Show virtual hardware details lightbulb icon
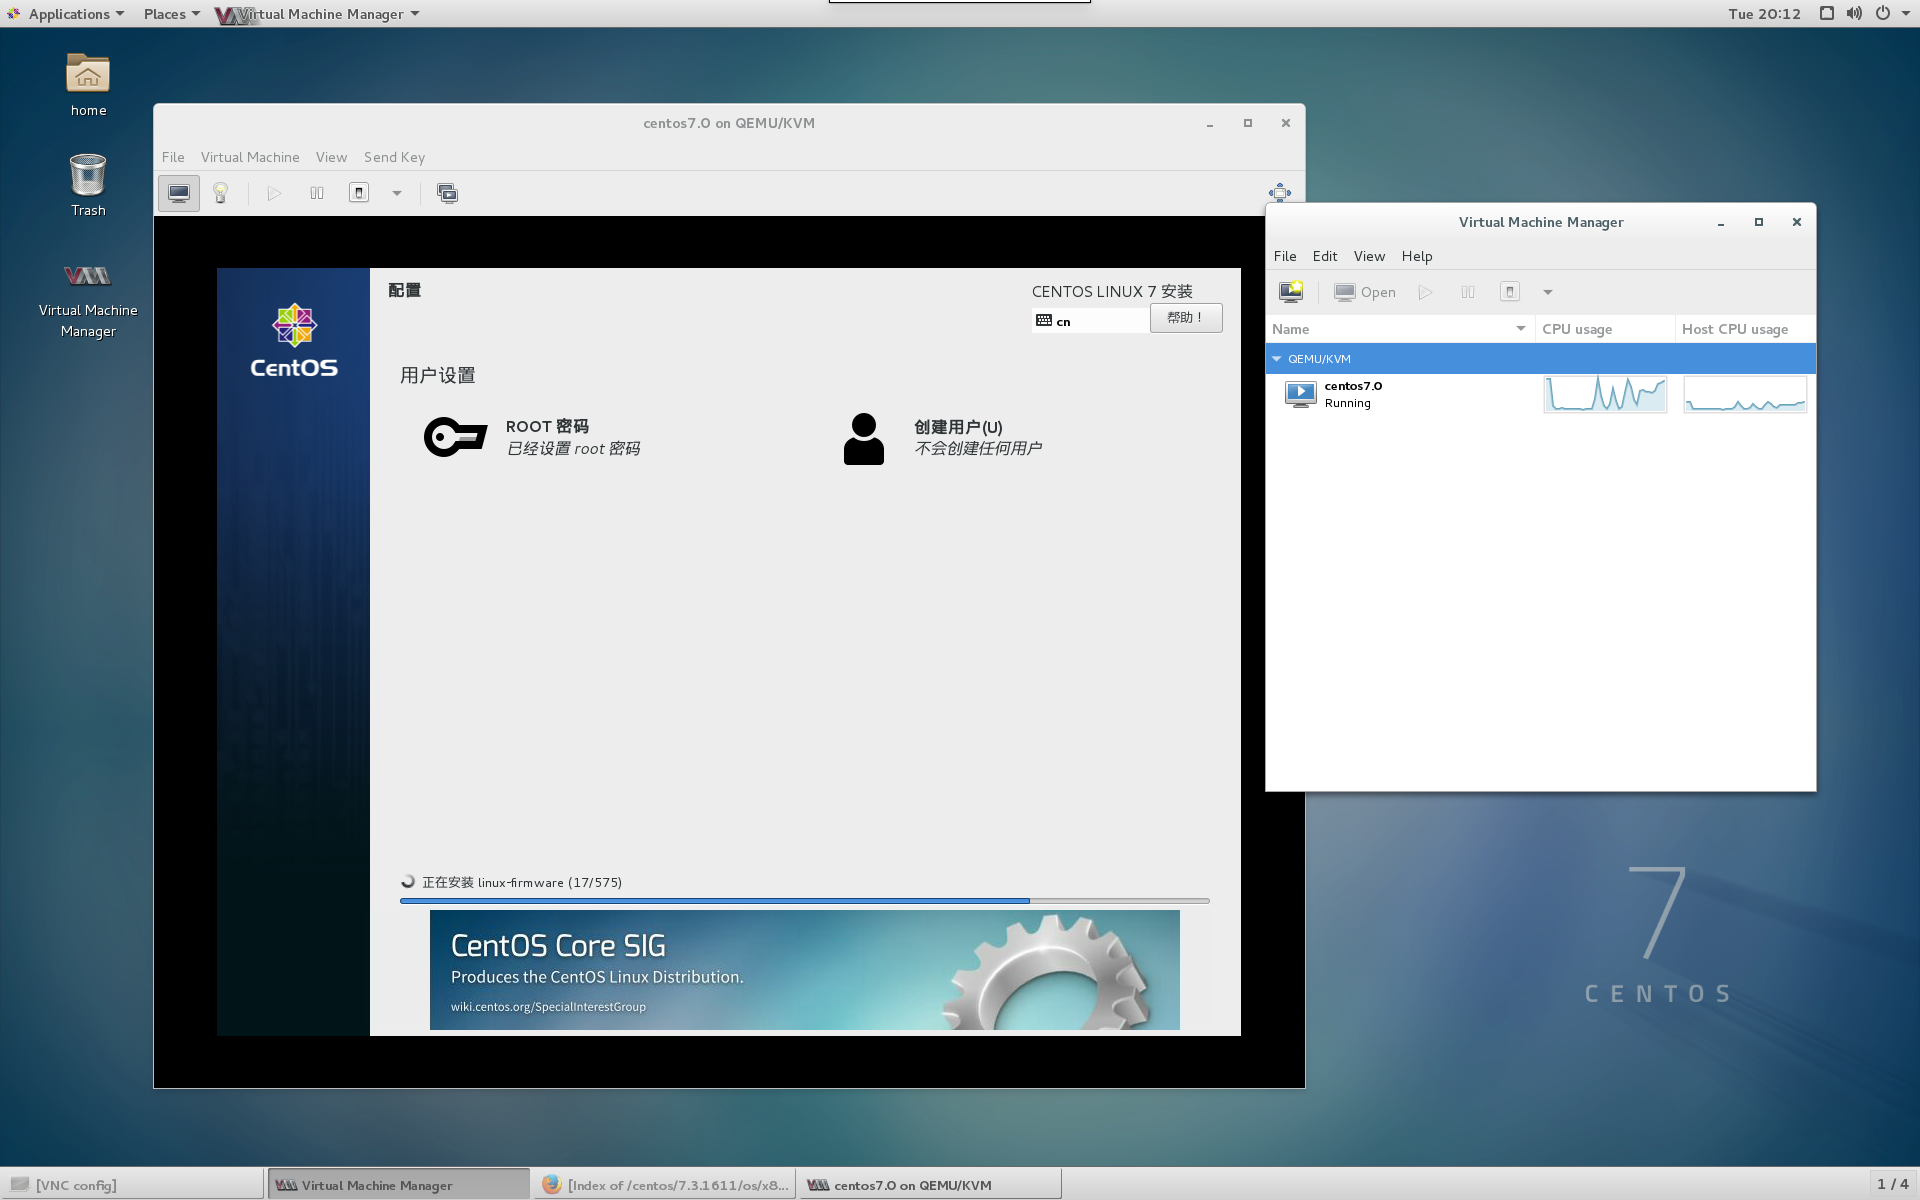The width and height of the screenshot is (1920, 1200). (221, 193)
